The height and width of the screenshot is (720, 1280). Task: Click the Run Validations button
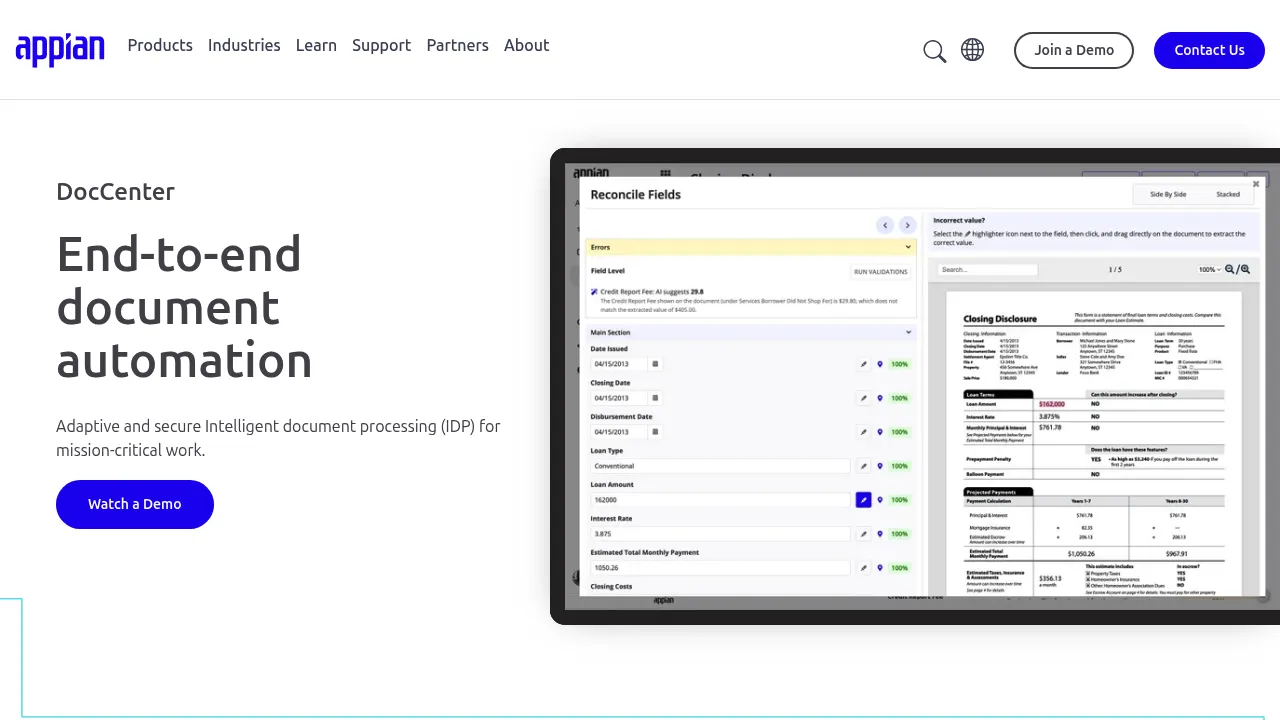tap(880, 272)
